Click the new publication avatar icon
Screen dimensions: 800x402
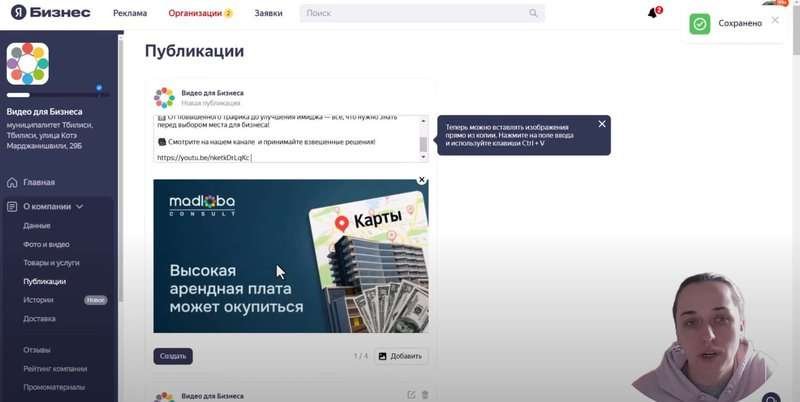point(164,97)
